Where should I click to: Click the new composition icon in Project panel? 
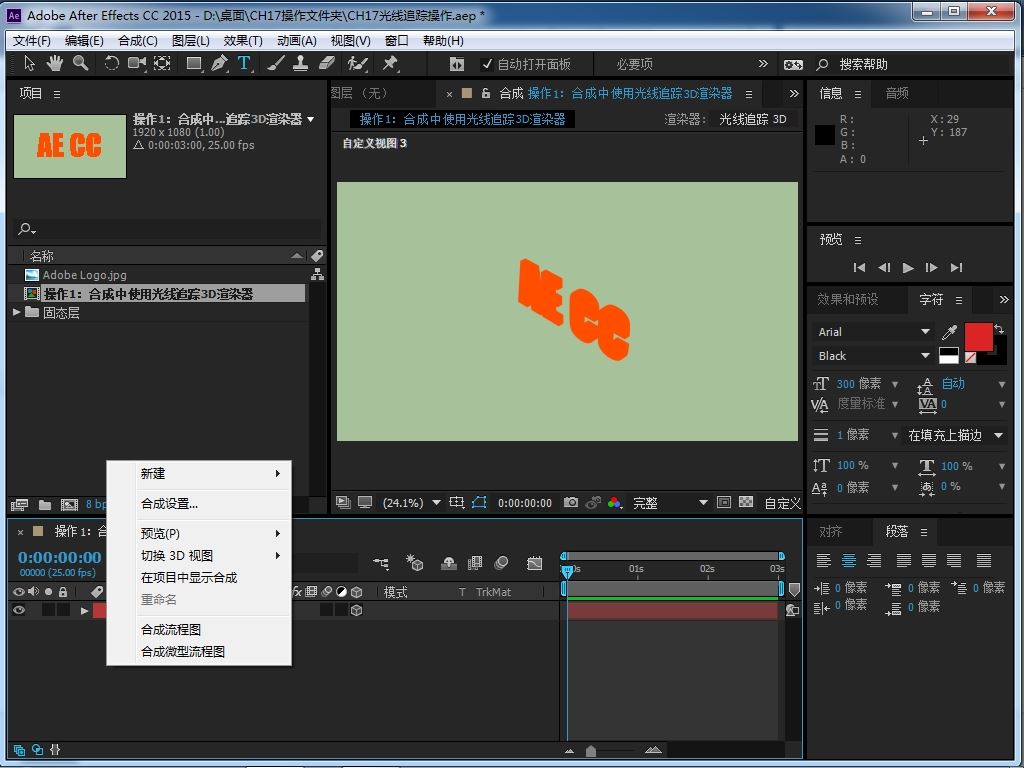point(69,504)
